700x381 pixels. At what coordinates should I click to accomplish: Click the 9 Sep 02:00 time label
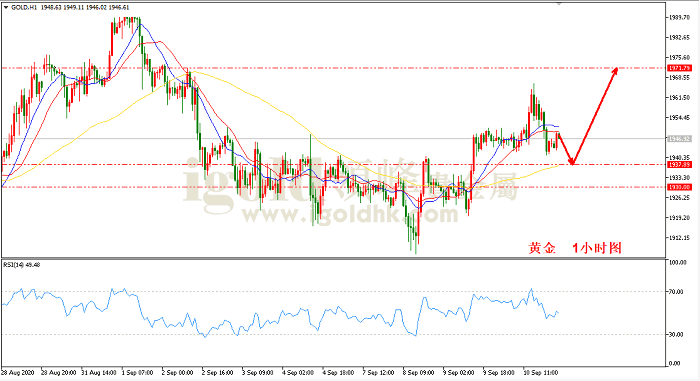[x=459, y=373]
